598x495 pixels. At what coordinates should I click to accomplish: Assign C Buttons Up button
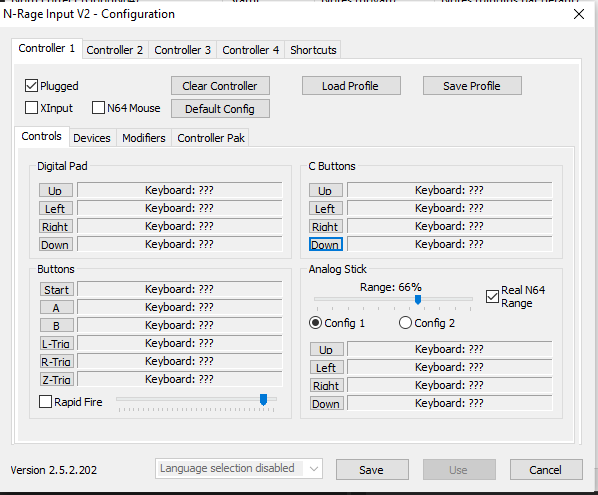point(326,190)
